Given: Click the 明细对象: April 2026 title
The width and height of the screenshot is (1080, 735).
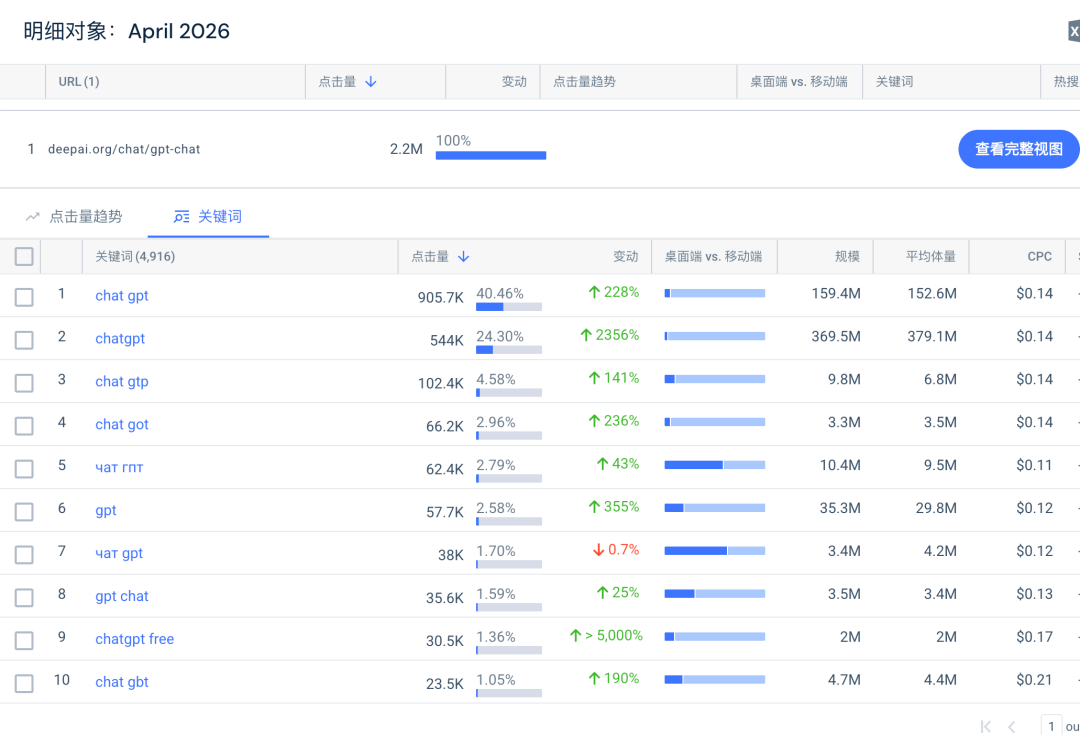Looking at the screenshot, I should pyautogui.click(x=127, y=31).
